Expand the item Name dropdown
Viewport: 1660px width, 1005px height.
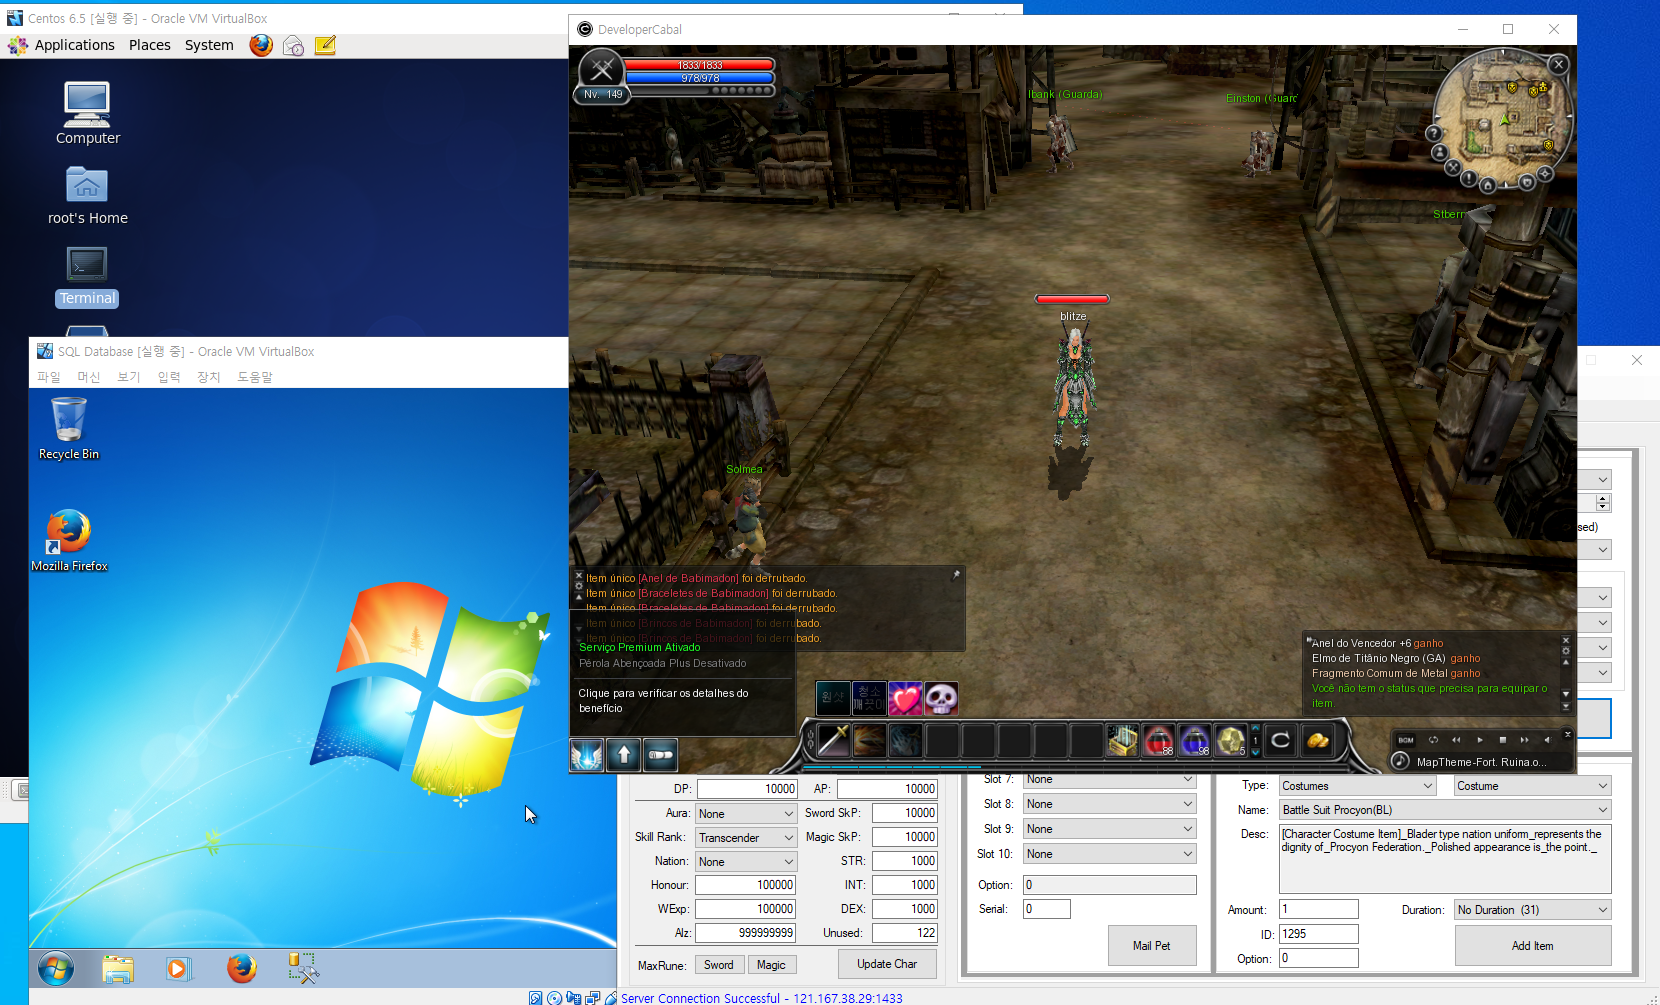point(1445,810)
